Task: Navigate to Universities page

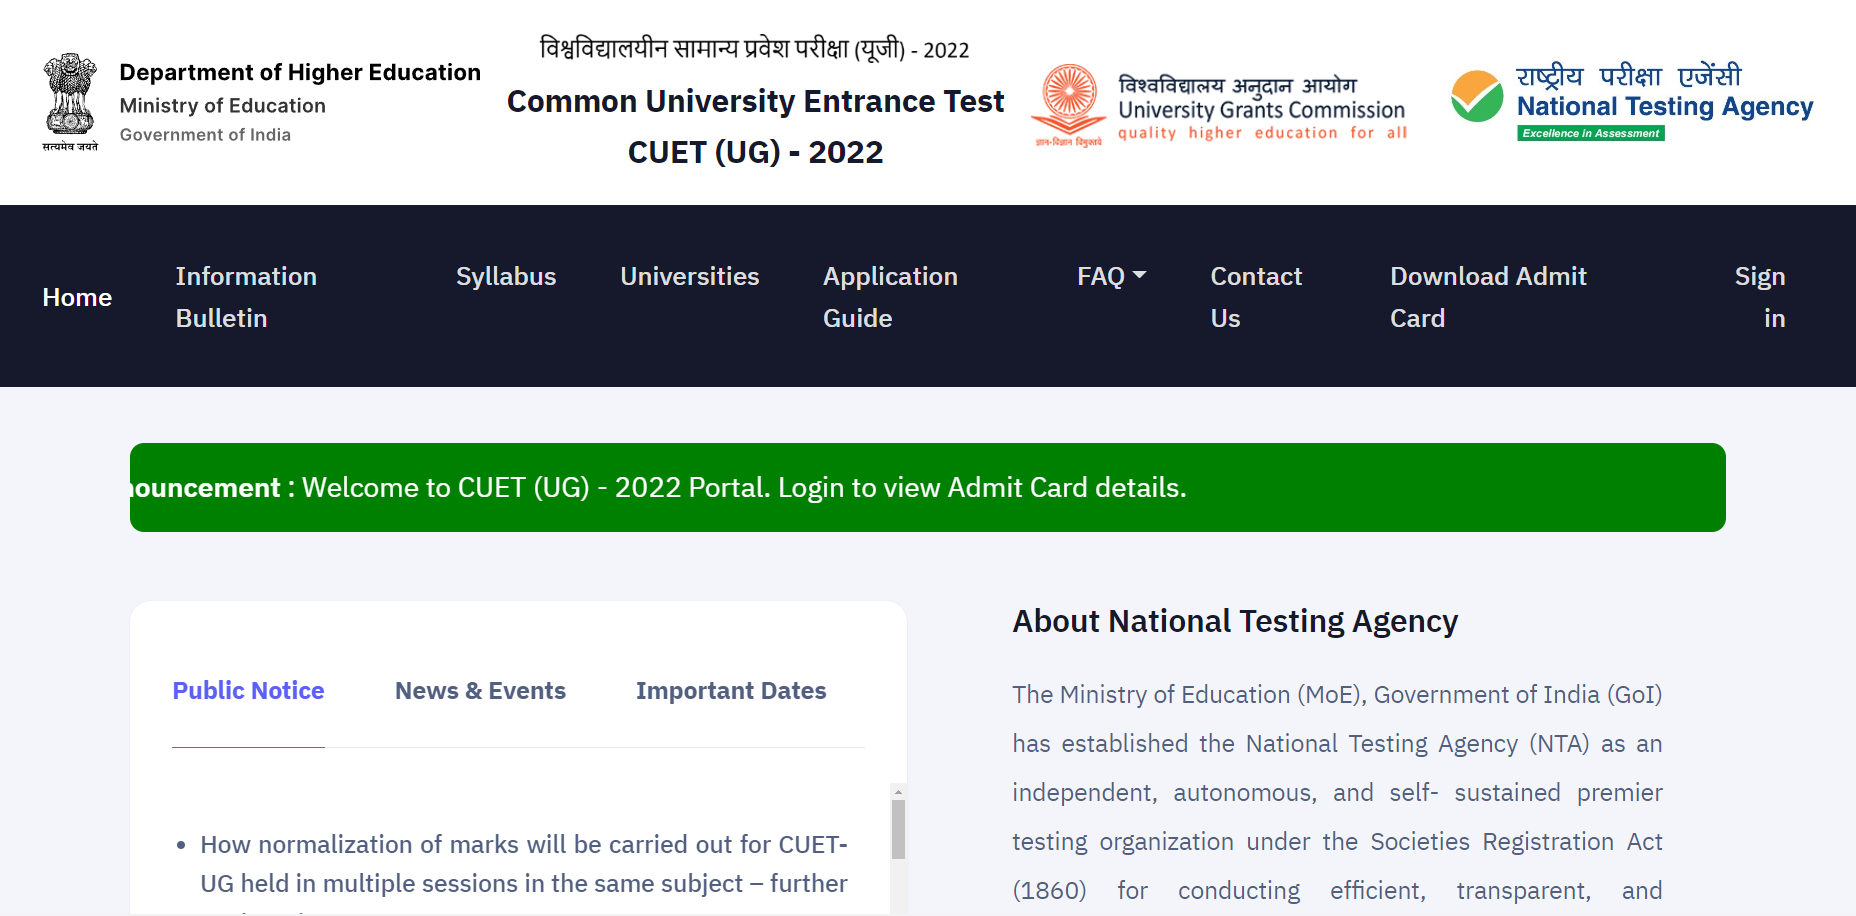Action: click(689, 276)
